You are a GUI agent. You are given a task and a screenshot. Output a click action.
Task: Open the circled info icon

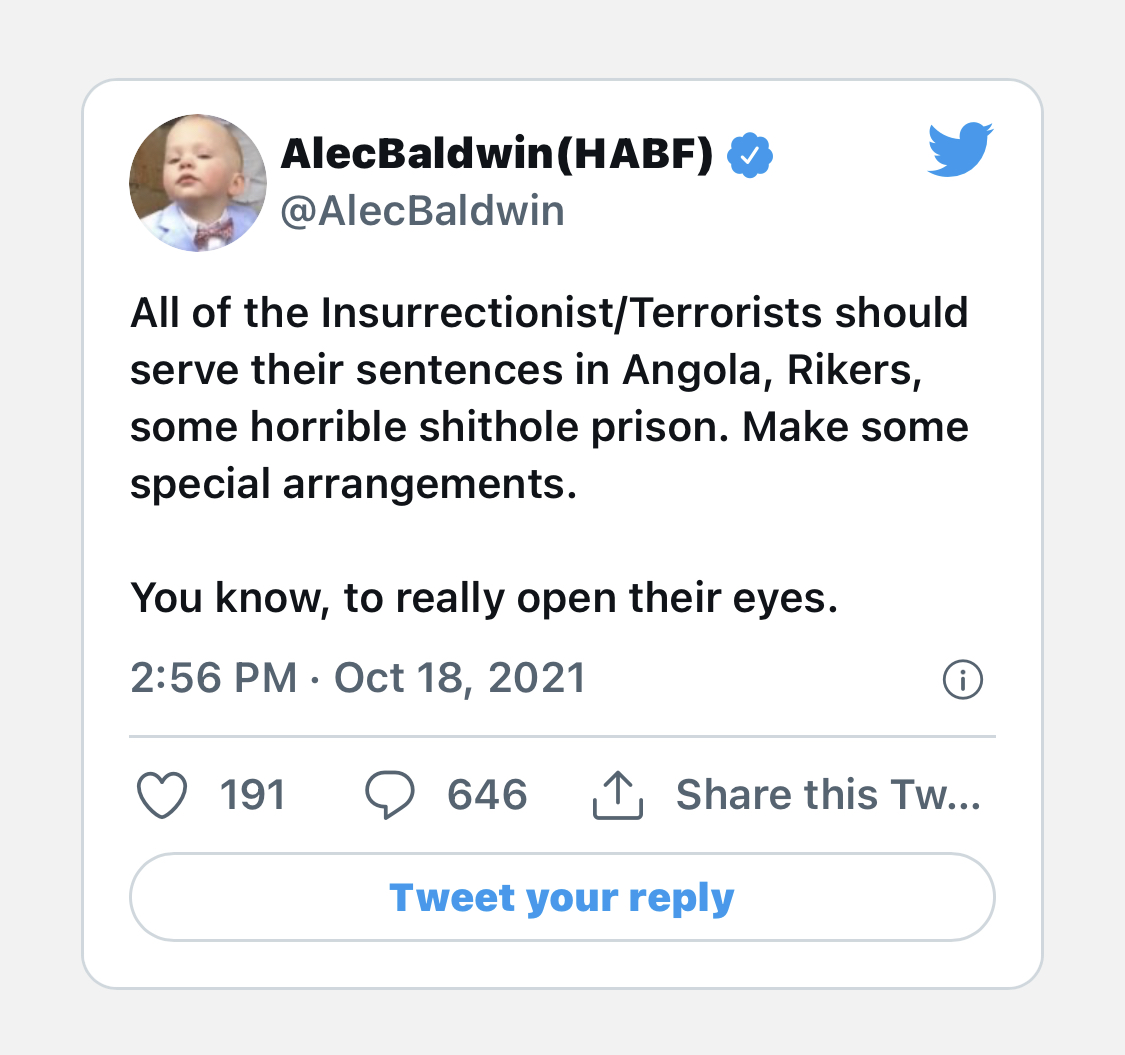[963, 680]
